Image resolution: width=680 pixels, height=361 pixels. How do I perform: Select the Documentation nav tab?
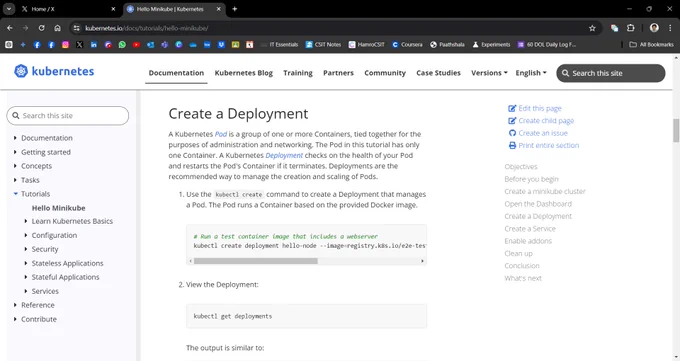click(176, 73)
